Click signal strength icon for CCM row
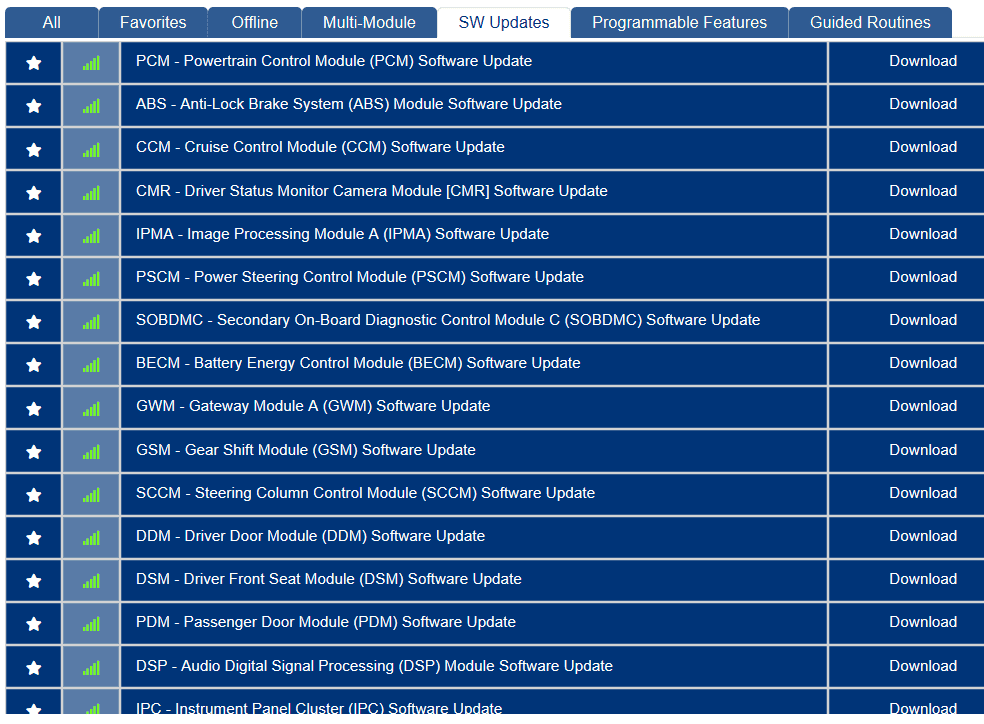Viewport: 984px width, 724px height. tap(91, 149)
